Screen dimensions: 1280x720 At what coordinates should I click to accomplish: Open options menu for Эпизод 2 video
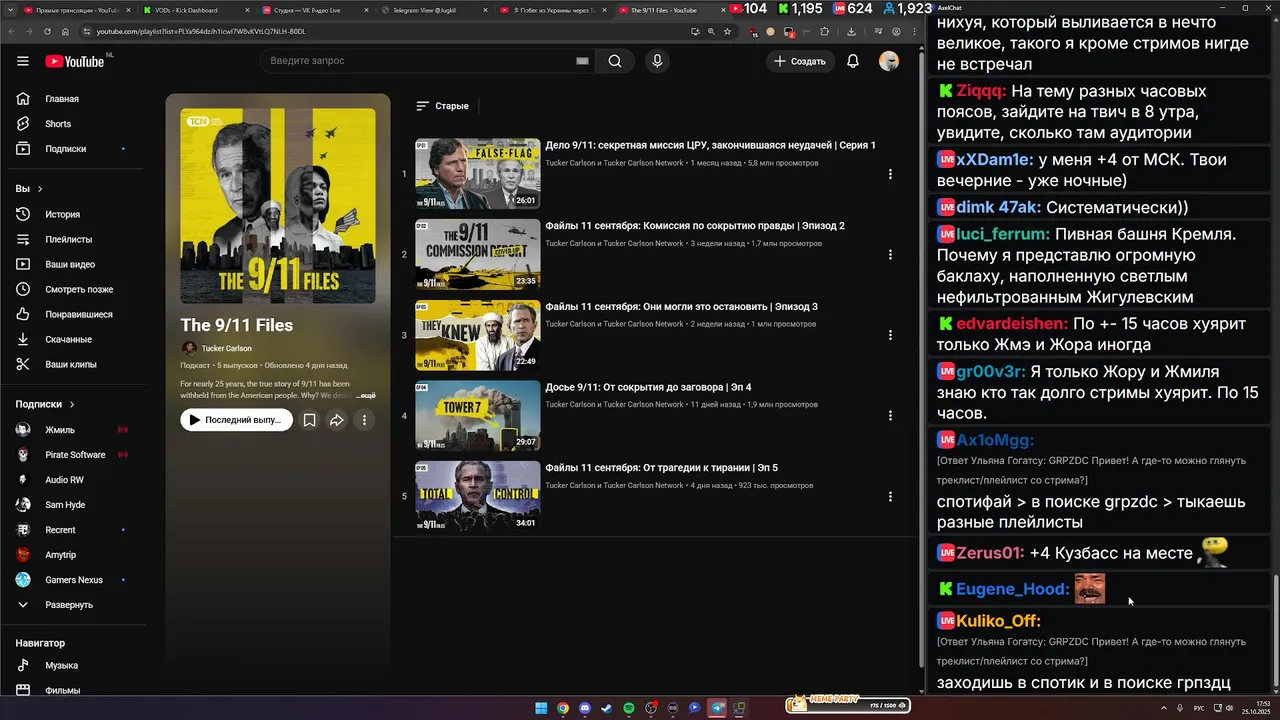pyautogui.click(x=890, y=254)
